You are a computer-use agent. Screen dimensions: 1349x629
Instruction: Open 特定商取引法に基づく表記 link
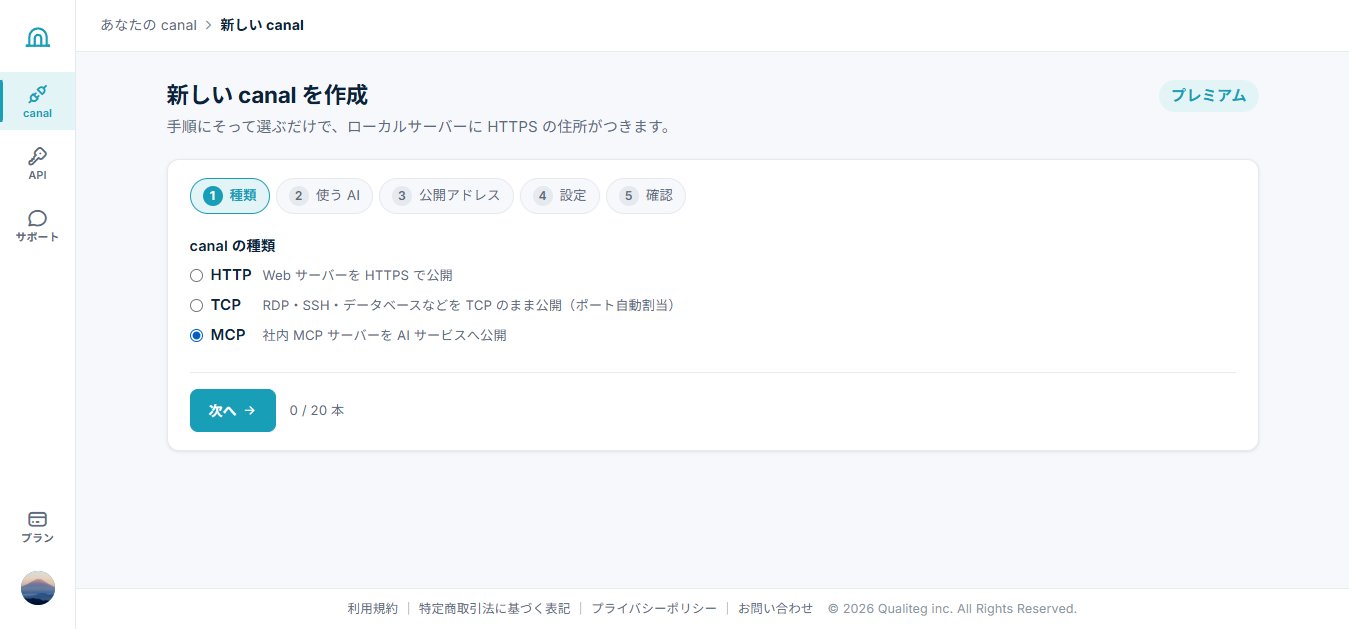click(x=494, y=608)
